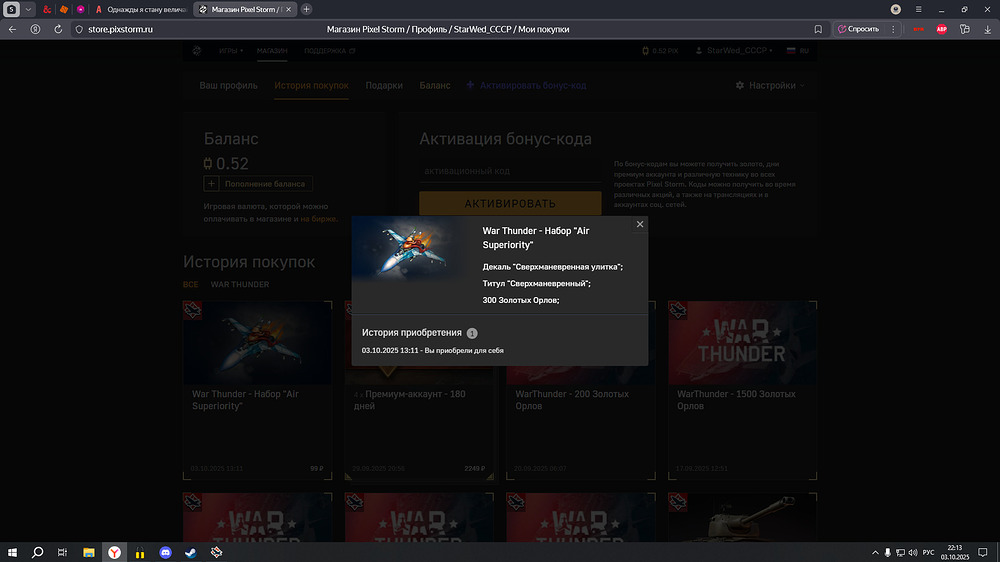This screenshot has width=1000, height=562.
Task: Close the Air Superiority purchase popup
Action: click(x=640, y=225)
